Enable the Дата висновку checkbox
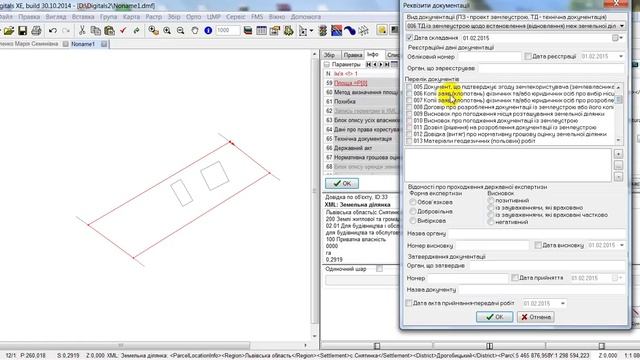The width and height of the screenshot is (640, 360). coord(538,245)
